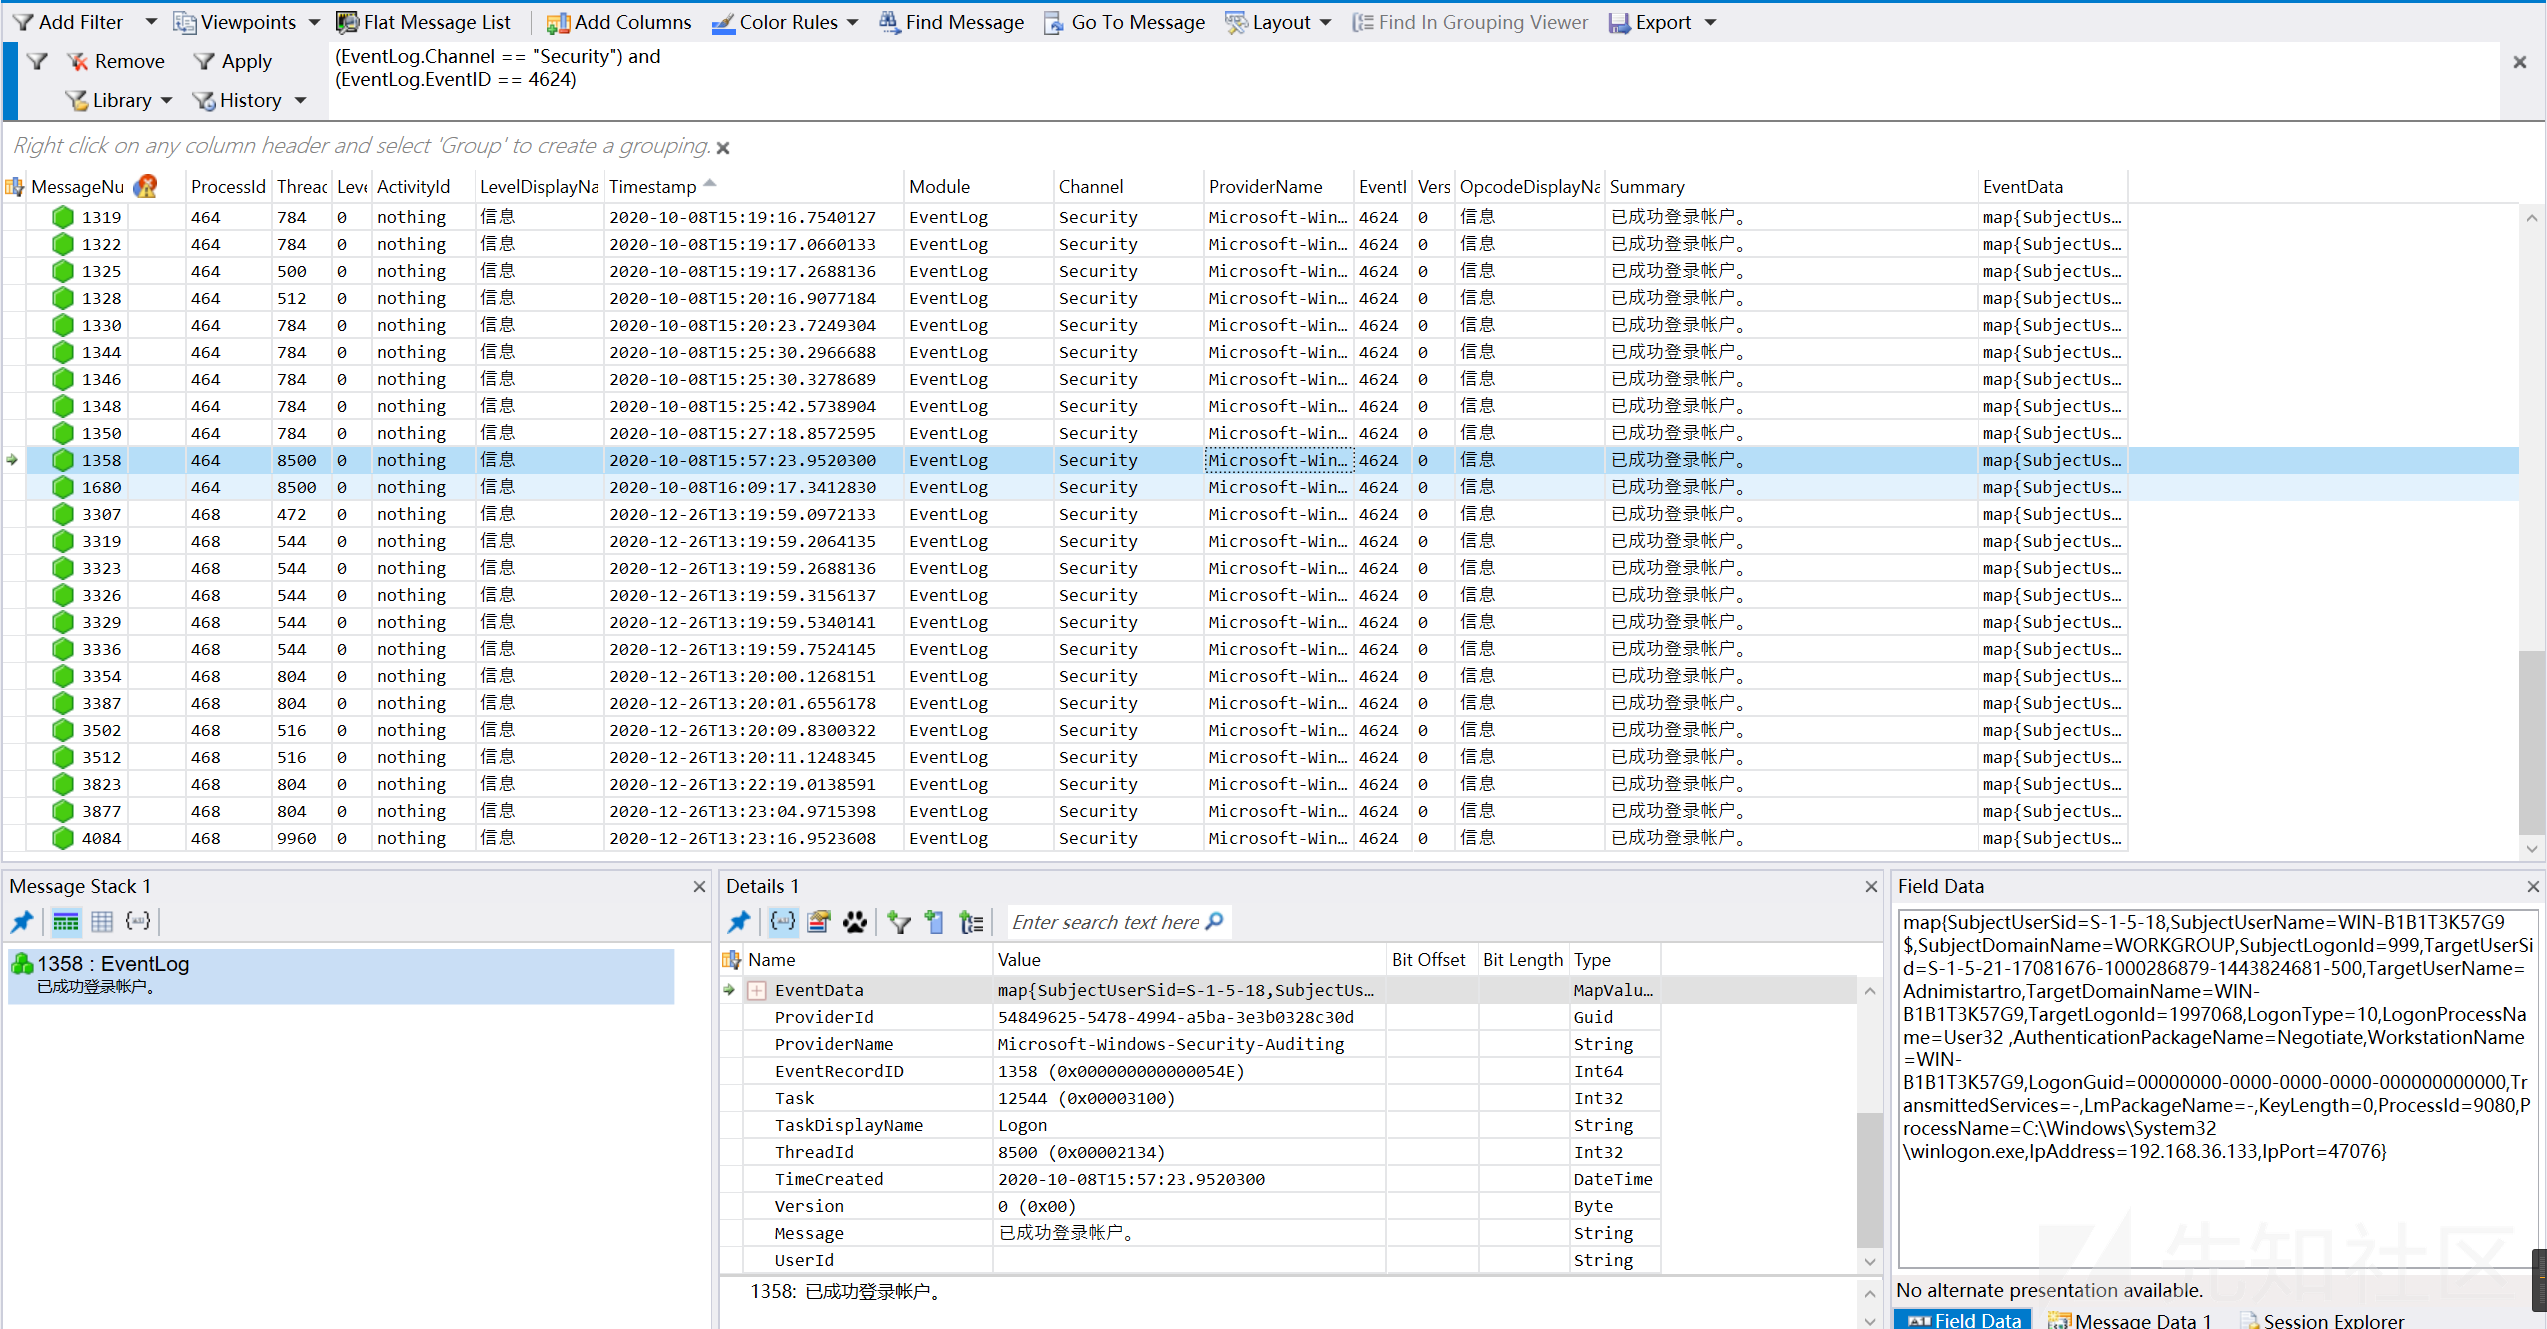
Task: Open the Export dropdown arrow
Action: pyautogui.click(x=1710, y=22)
